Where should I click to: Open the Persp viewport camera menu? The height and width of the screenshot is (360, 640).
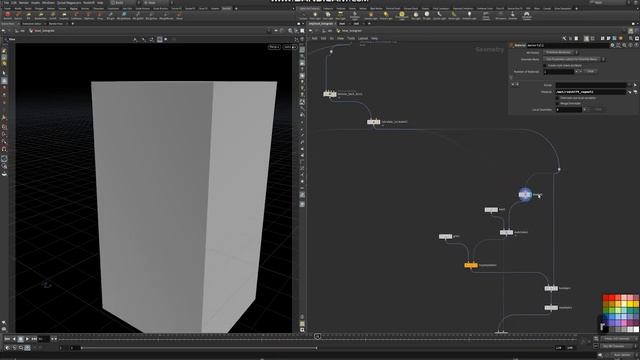click(x=274, y=47)
